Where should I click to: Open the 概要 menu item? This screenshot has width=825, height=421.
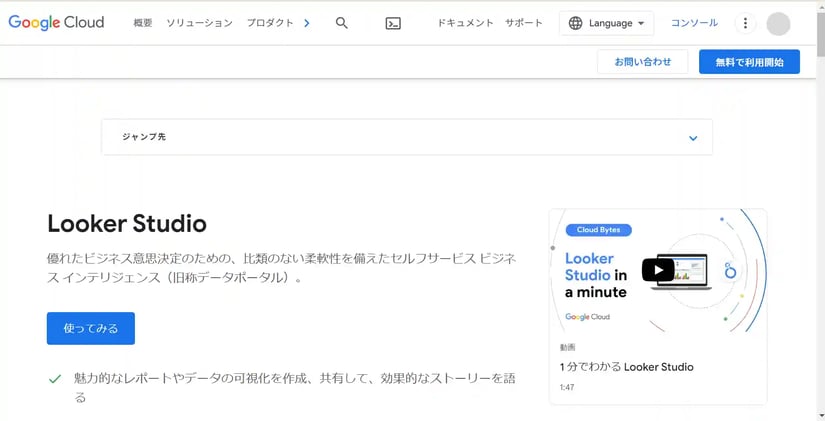143,23
